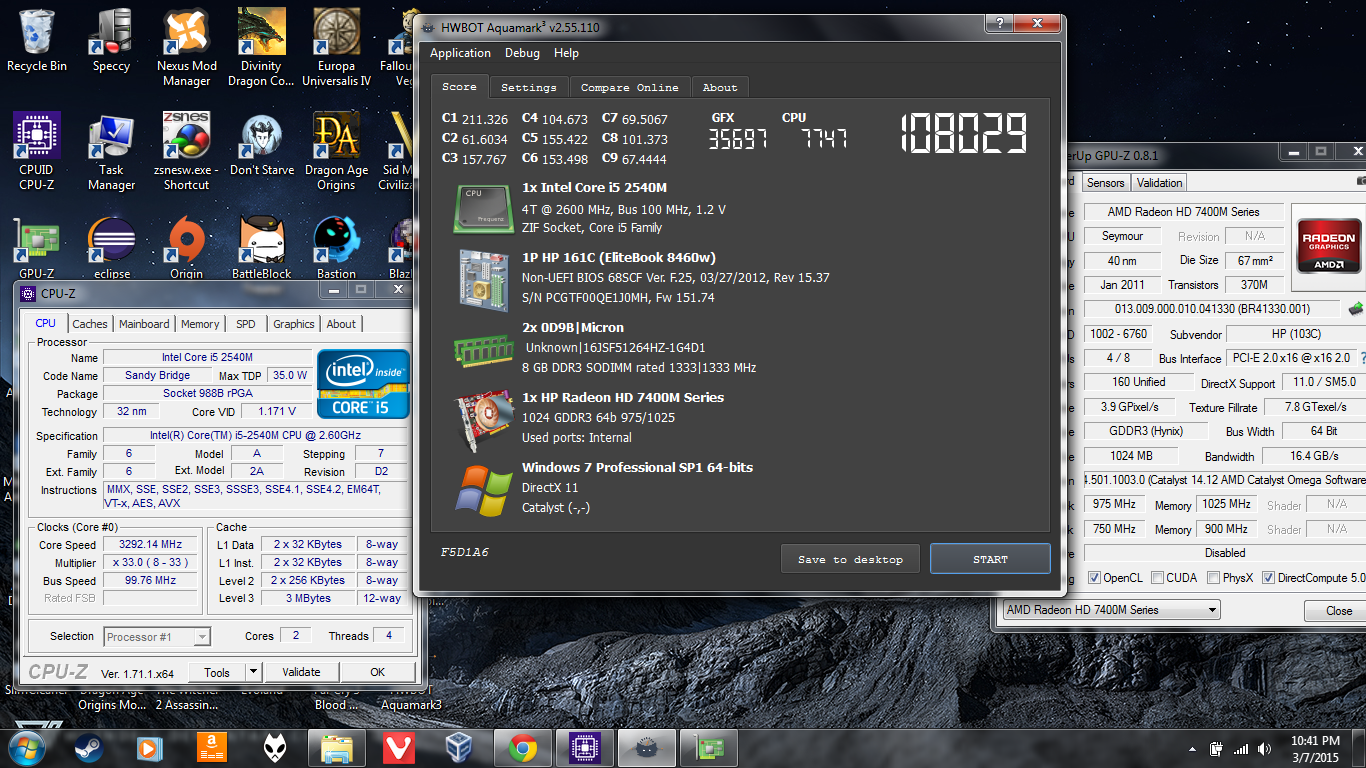
Task: Click the Close button in GPU-Z
Action: click(1339, 611)
